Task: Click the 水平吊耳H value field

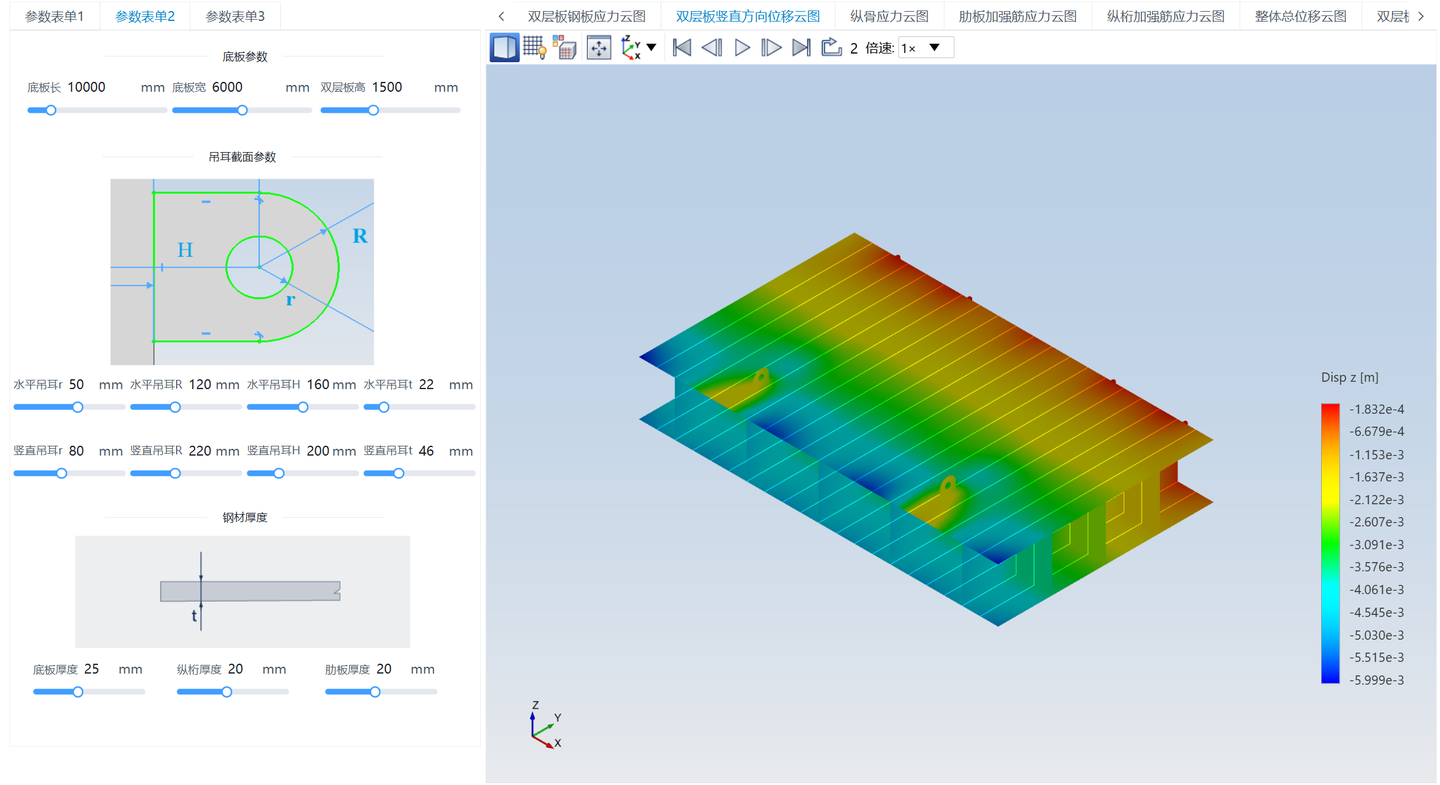Action: (x=317, y=384)
